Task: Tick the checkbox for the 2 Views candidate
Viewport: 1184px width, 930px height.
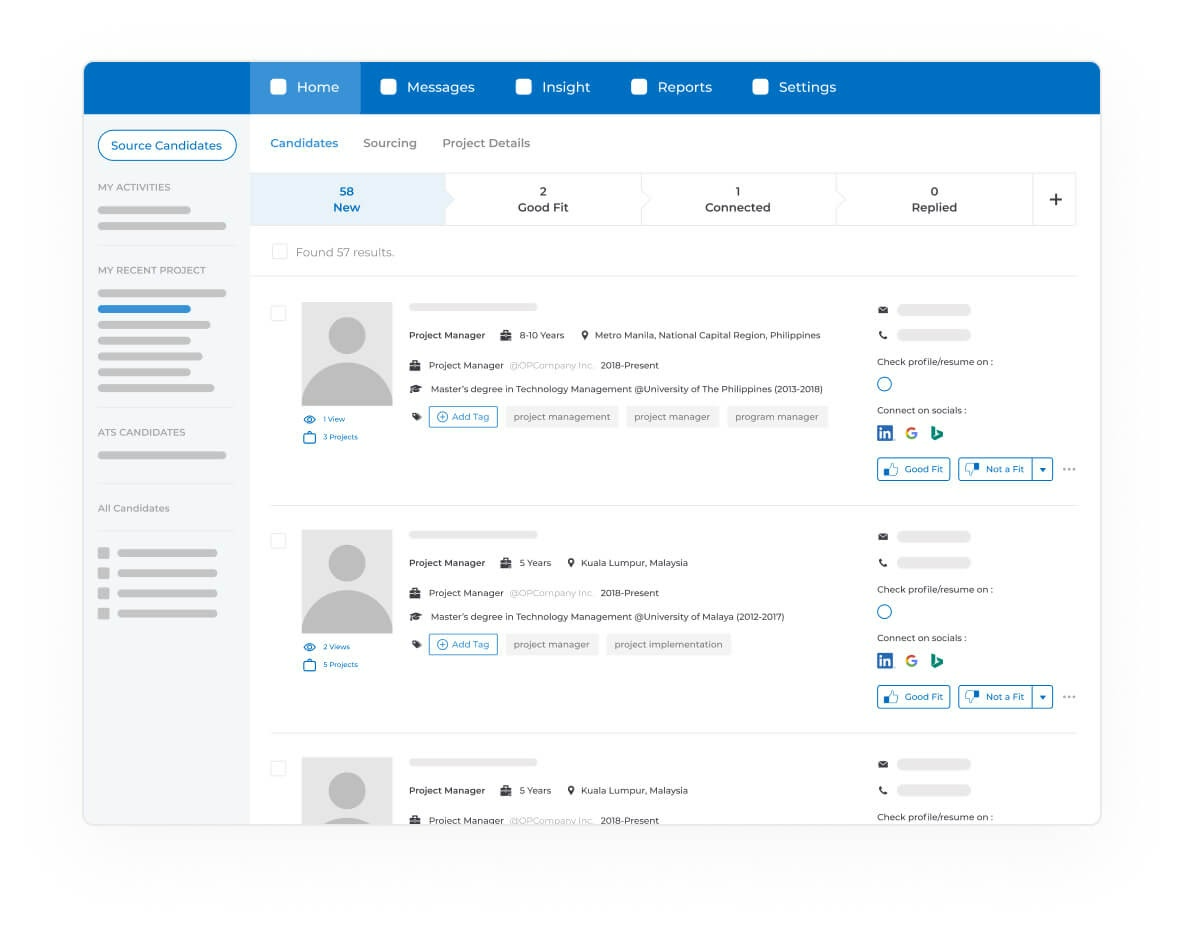Action: (279, 540)
